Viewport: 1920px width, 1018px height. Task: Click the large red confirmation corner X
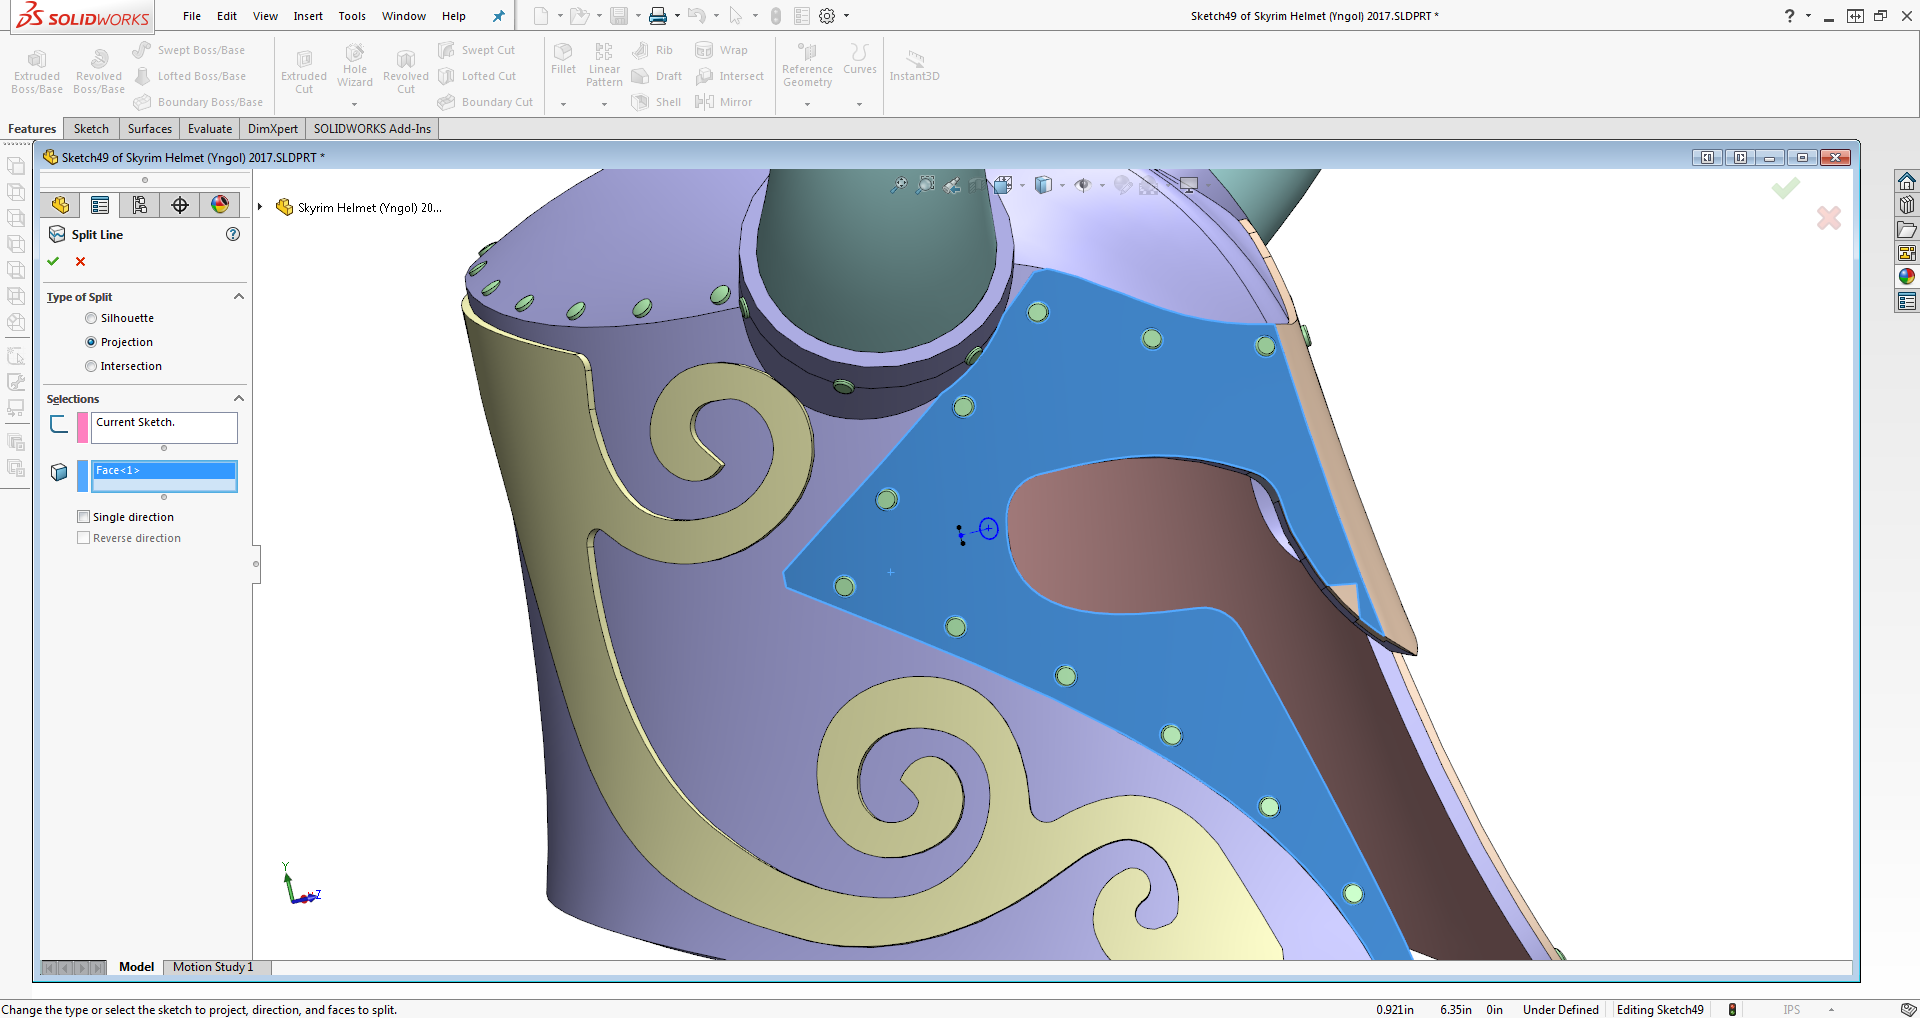tap(1829, 218)
